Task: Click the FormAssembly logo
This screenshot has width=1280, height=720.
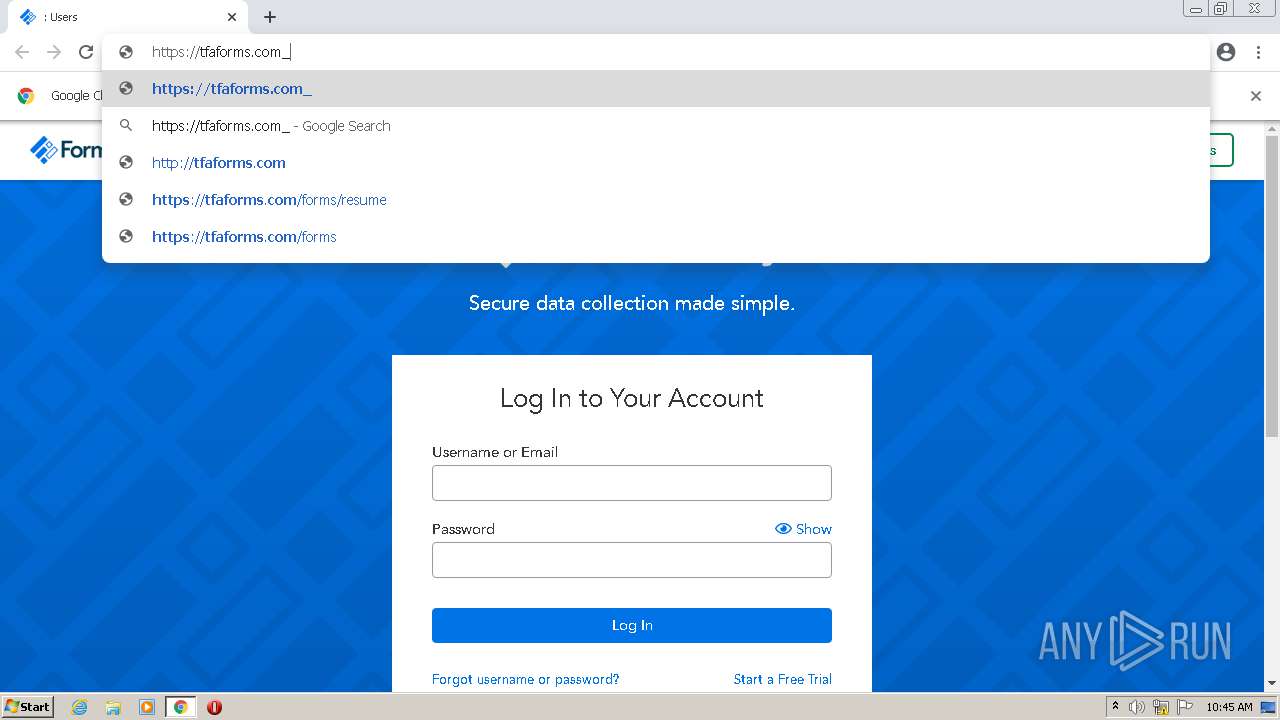Action: pyautogui.click(x=66, y=150)
